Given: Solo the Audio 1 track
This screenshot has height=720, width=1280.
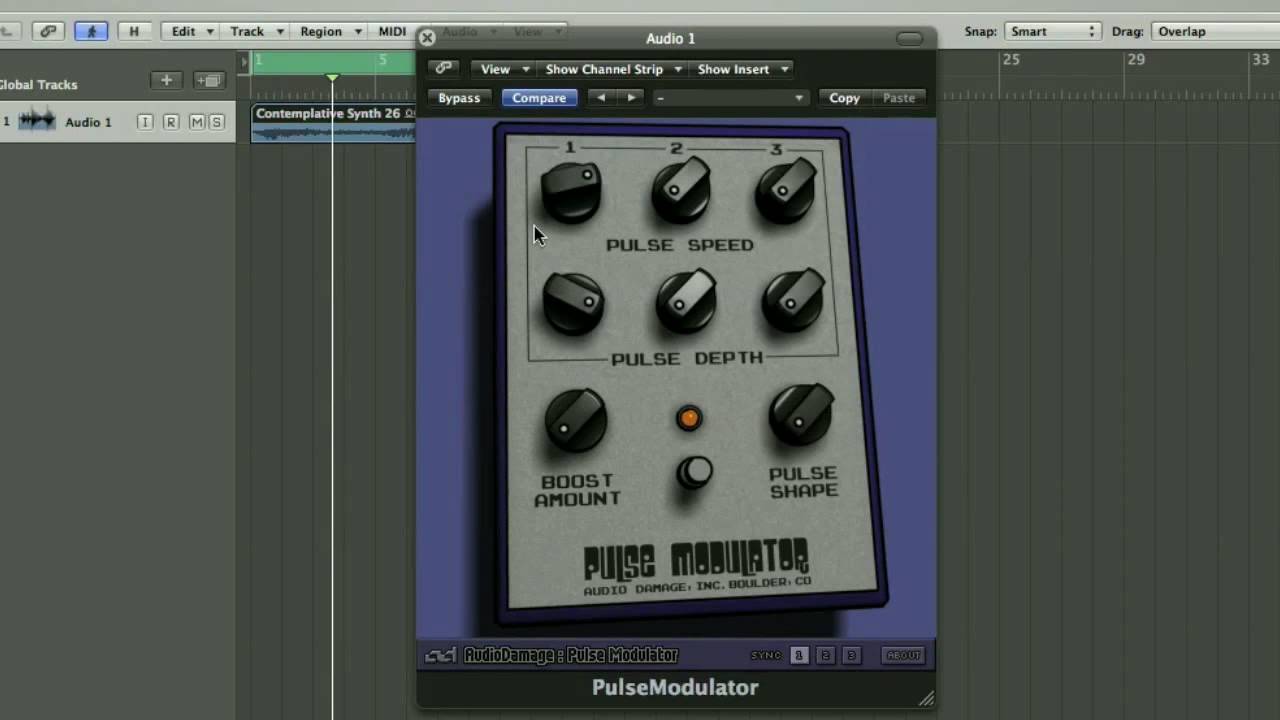Looking at the screenshot, I should [216, 122].
